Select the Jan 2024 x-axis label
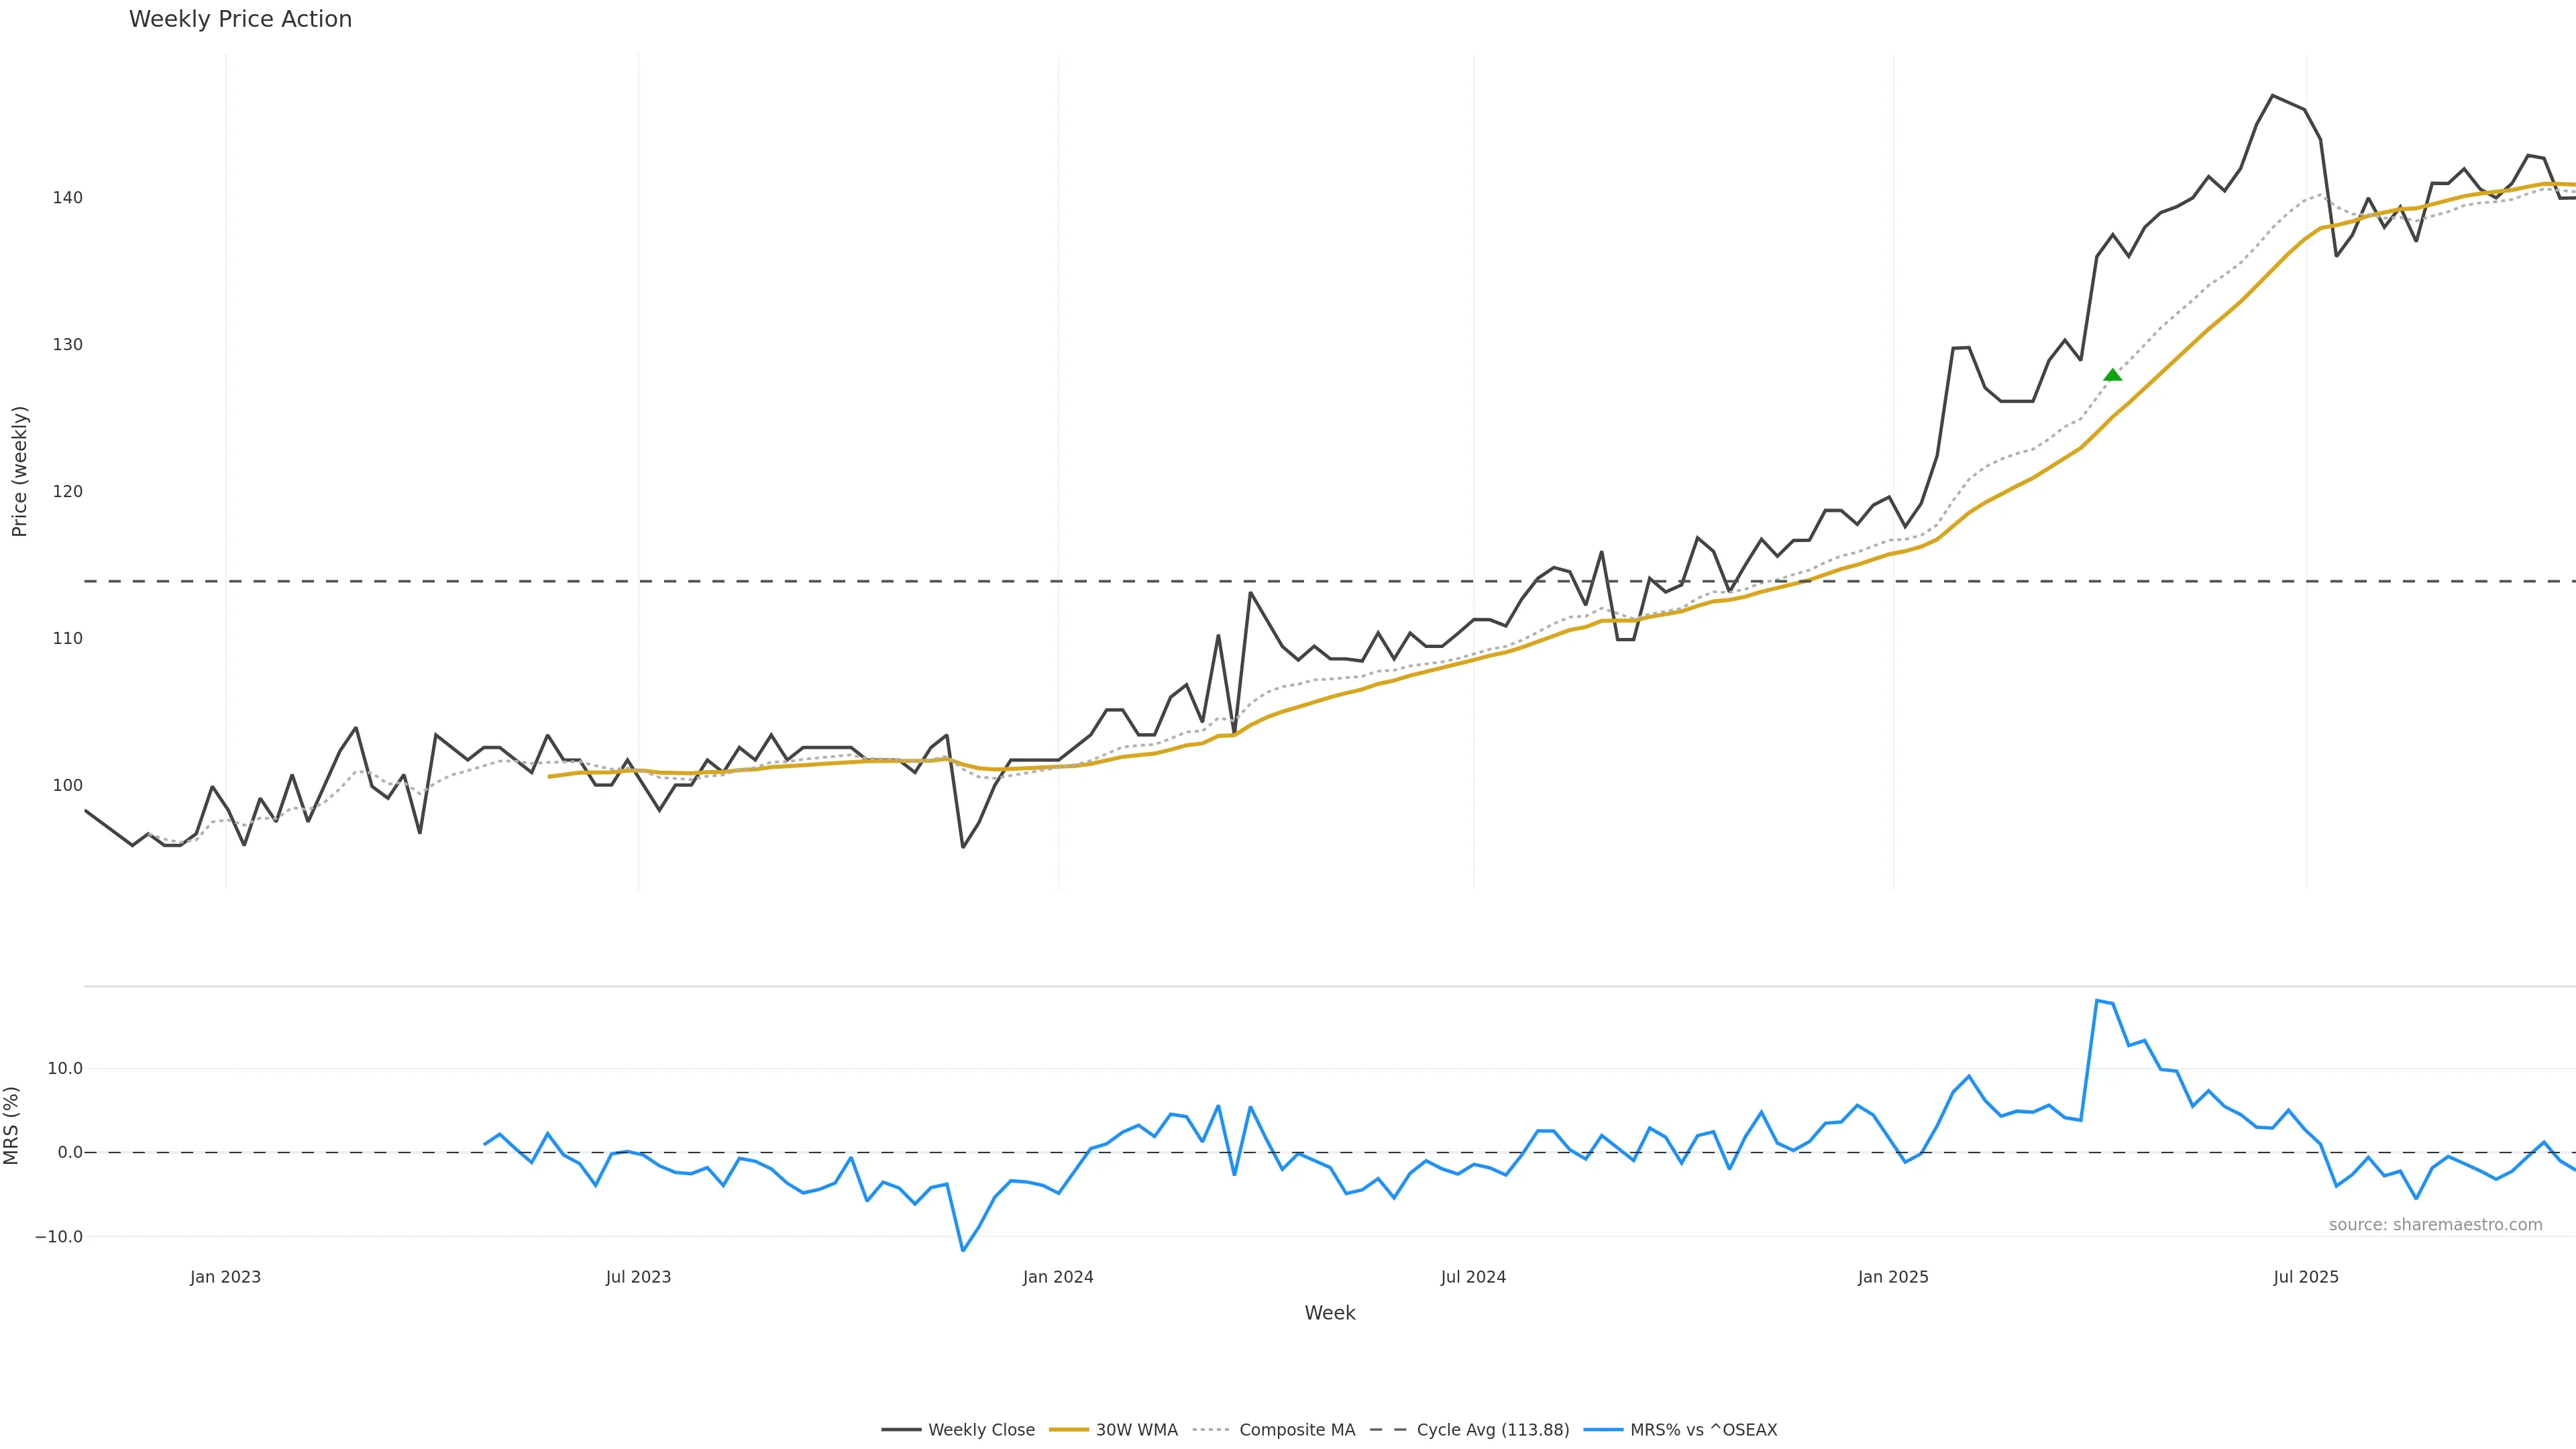This screenshot has height=1449, width=2576. point(1058,1277)
